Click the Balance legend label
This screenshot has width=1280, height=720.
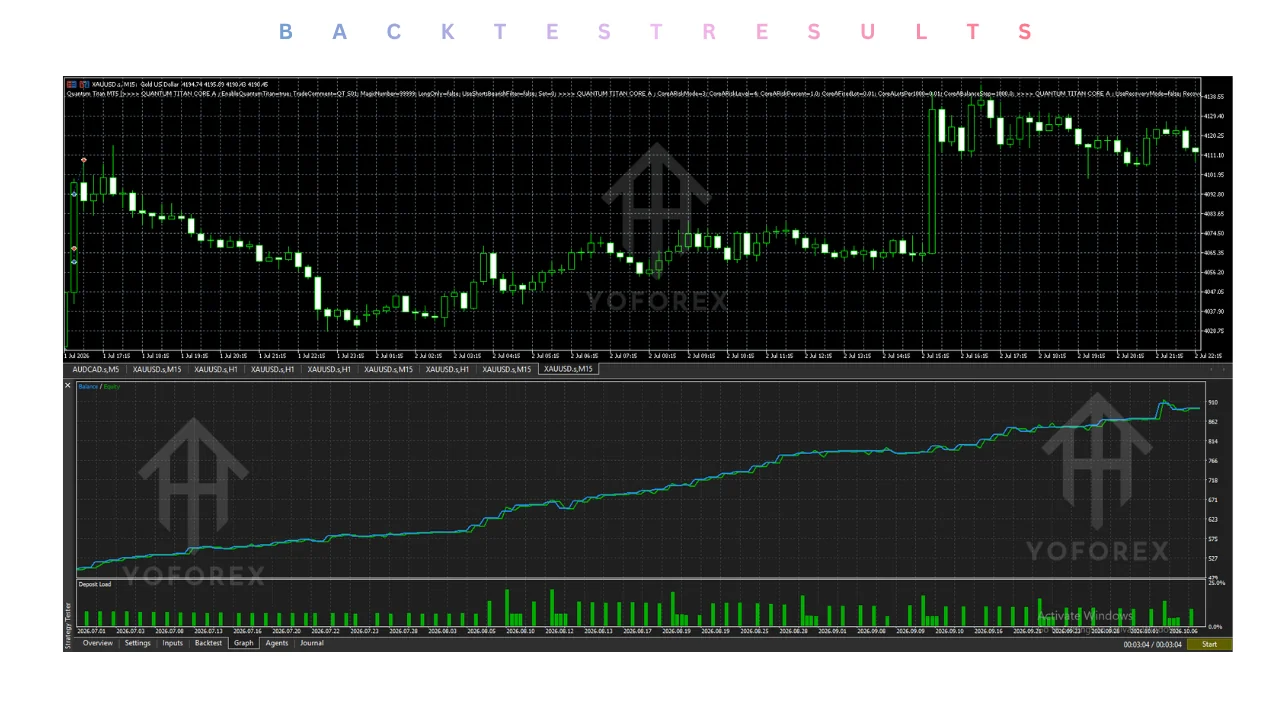click(x=88, y=386)
